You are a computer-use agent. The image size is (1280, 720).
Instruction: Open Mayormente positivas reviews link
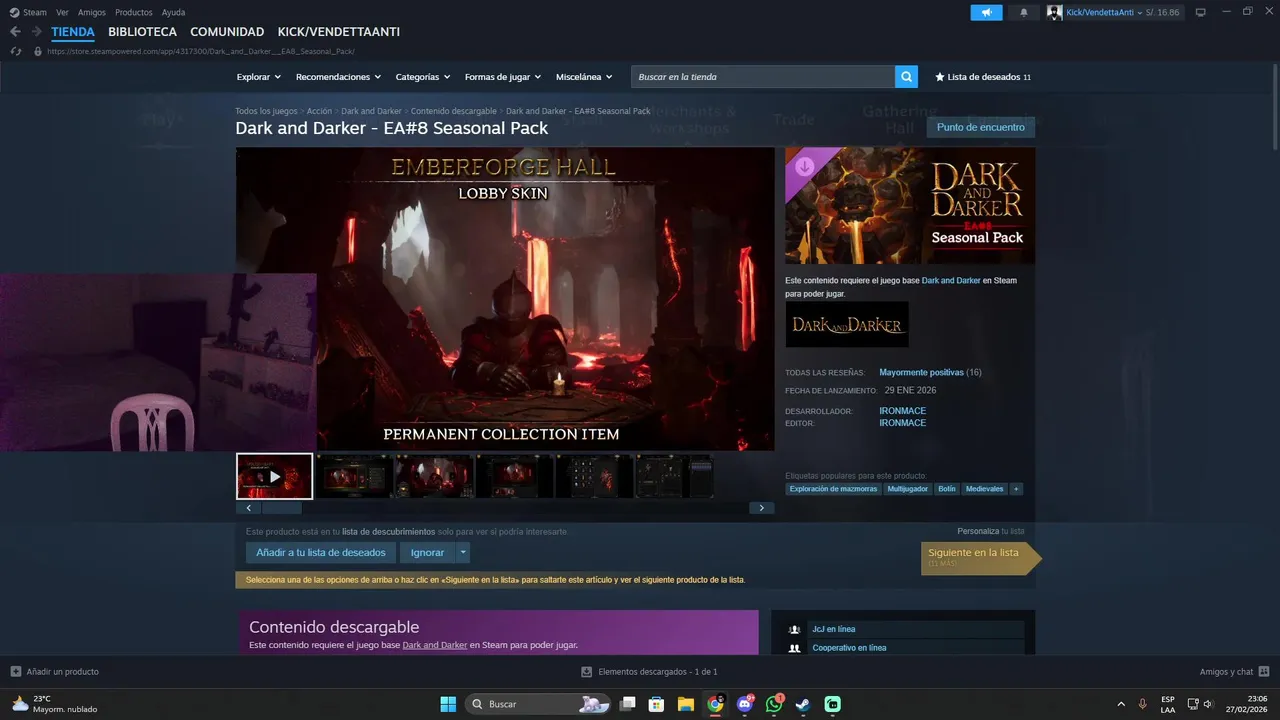(921, 372)
